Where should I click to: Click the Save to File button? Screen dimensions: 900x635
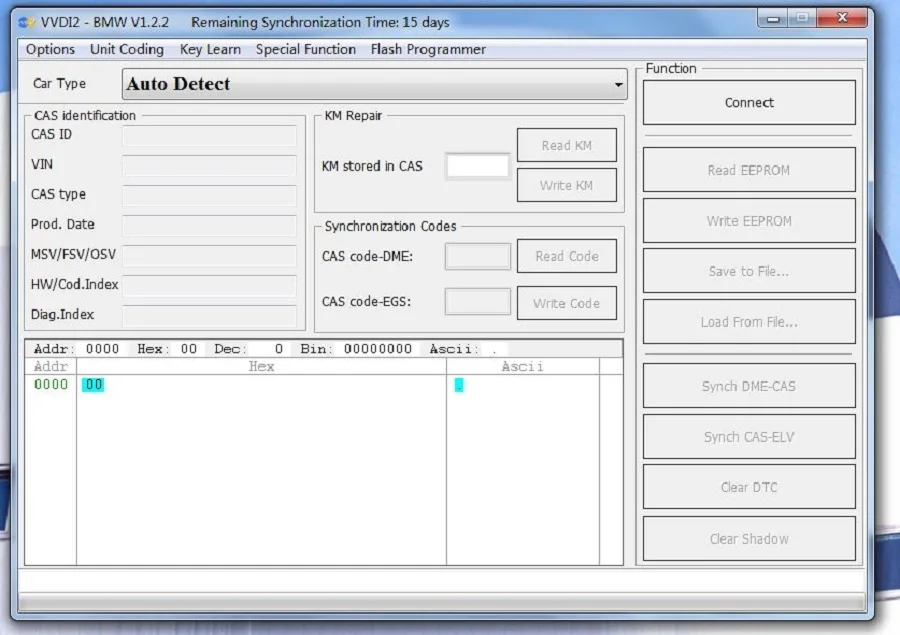click(749, 271)
